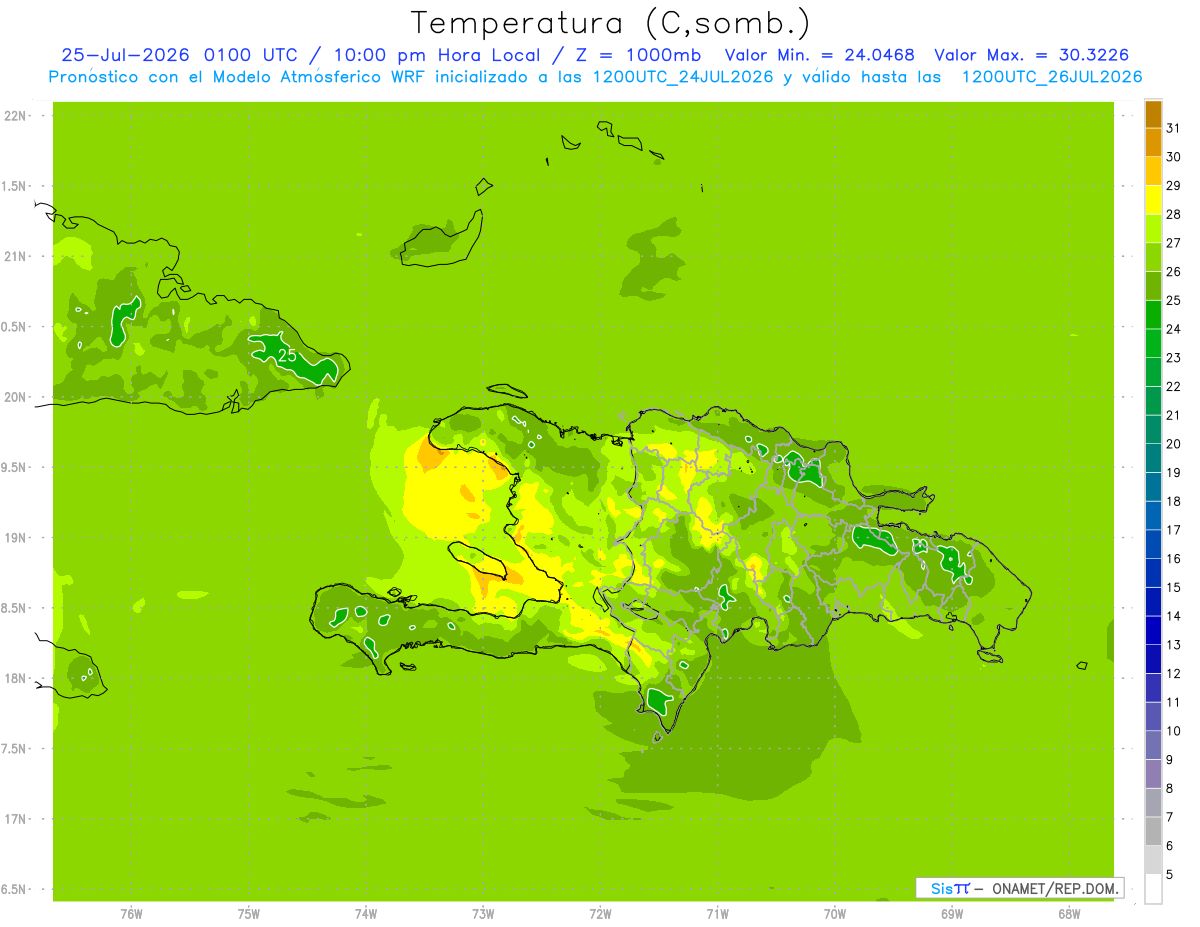Click the "6.5N" latitude axis label
1200x927 pixels.
[x=15, y=889]
